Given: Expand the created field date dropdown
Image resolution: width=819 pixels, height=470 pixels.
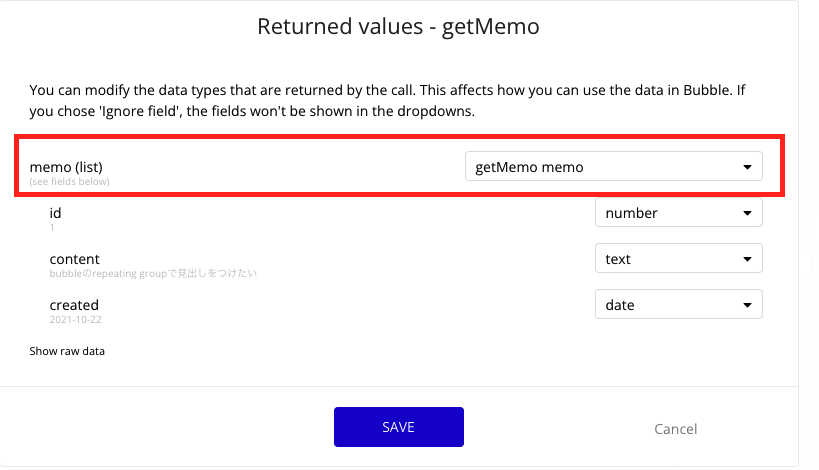Looking at the screenshot, I should 677,305.
